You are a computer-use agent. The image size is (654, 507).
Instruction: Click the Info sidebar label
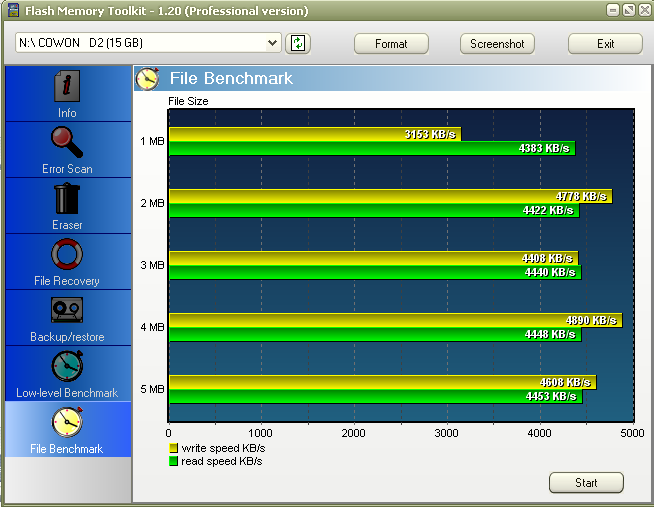pos(67,113)
